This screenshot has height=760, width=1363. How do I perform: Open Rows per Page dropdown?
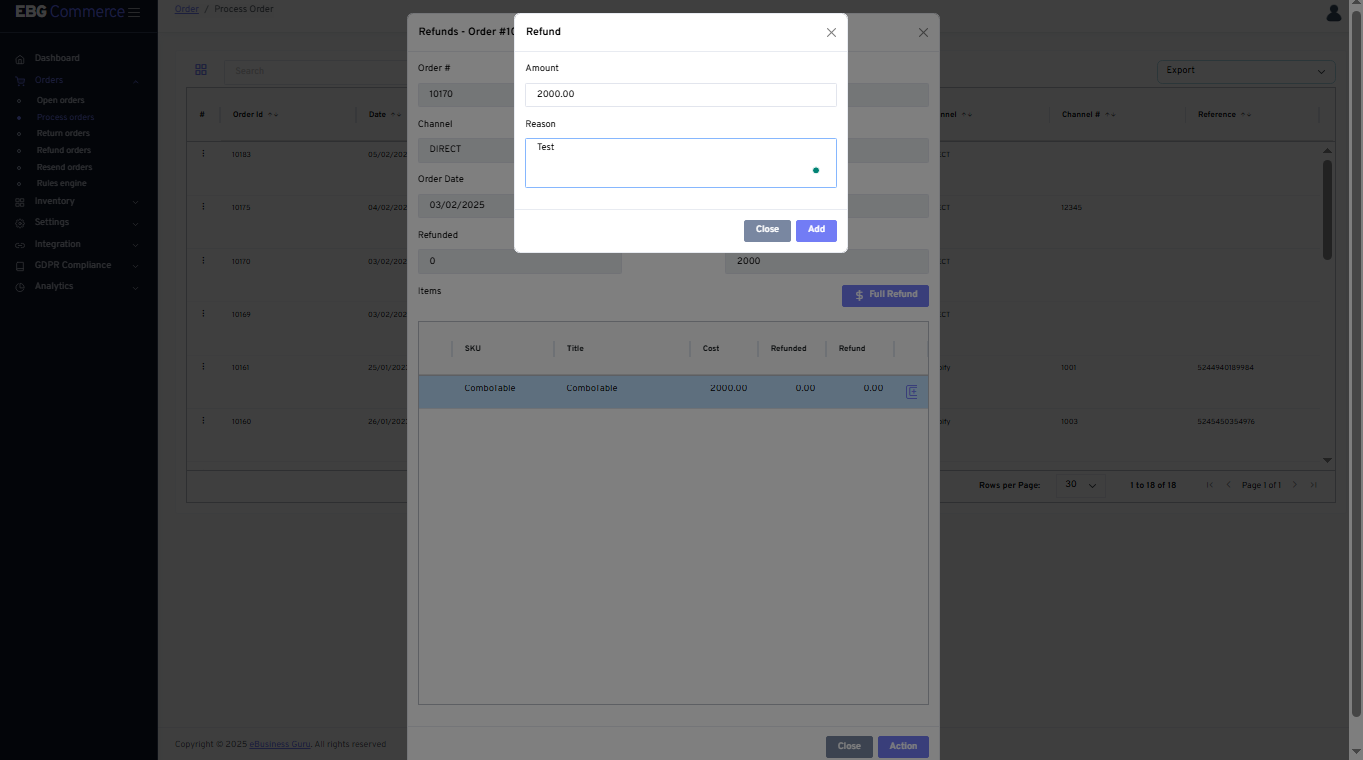pyautogui.click(x=1080, y=485)
